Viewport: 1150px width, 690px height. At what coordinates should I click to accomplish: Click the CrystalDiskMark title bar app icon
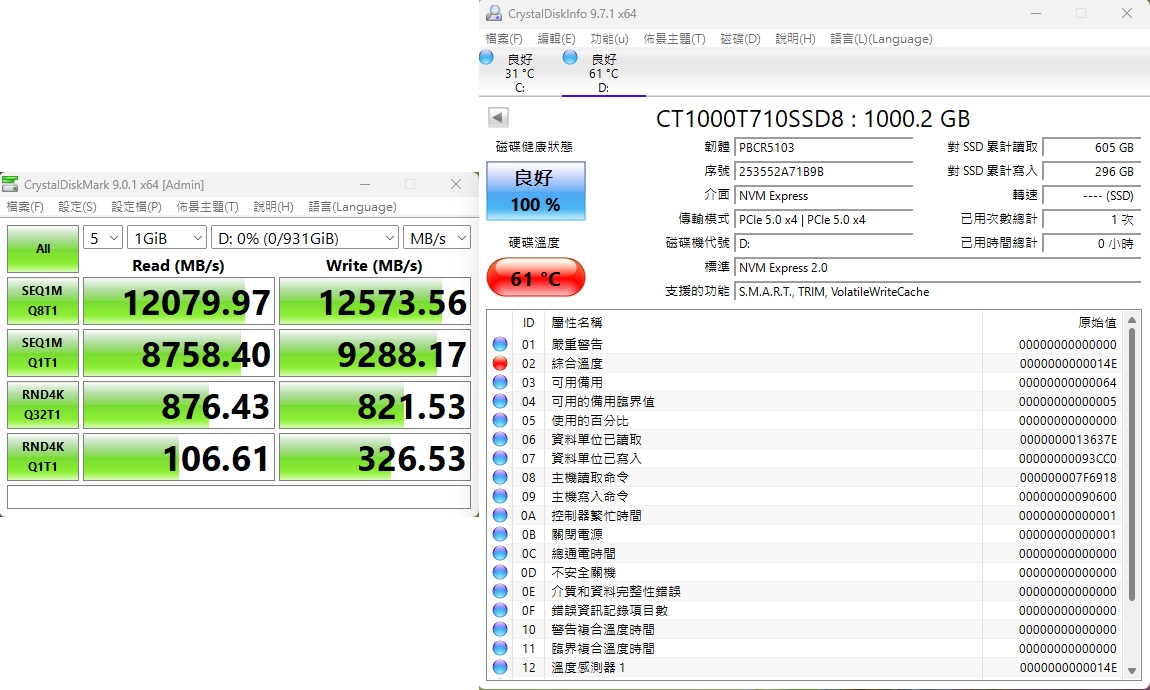point(11,184)
